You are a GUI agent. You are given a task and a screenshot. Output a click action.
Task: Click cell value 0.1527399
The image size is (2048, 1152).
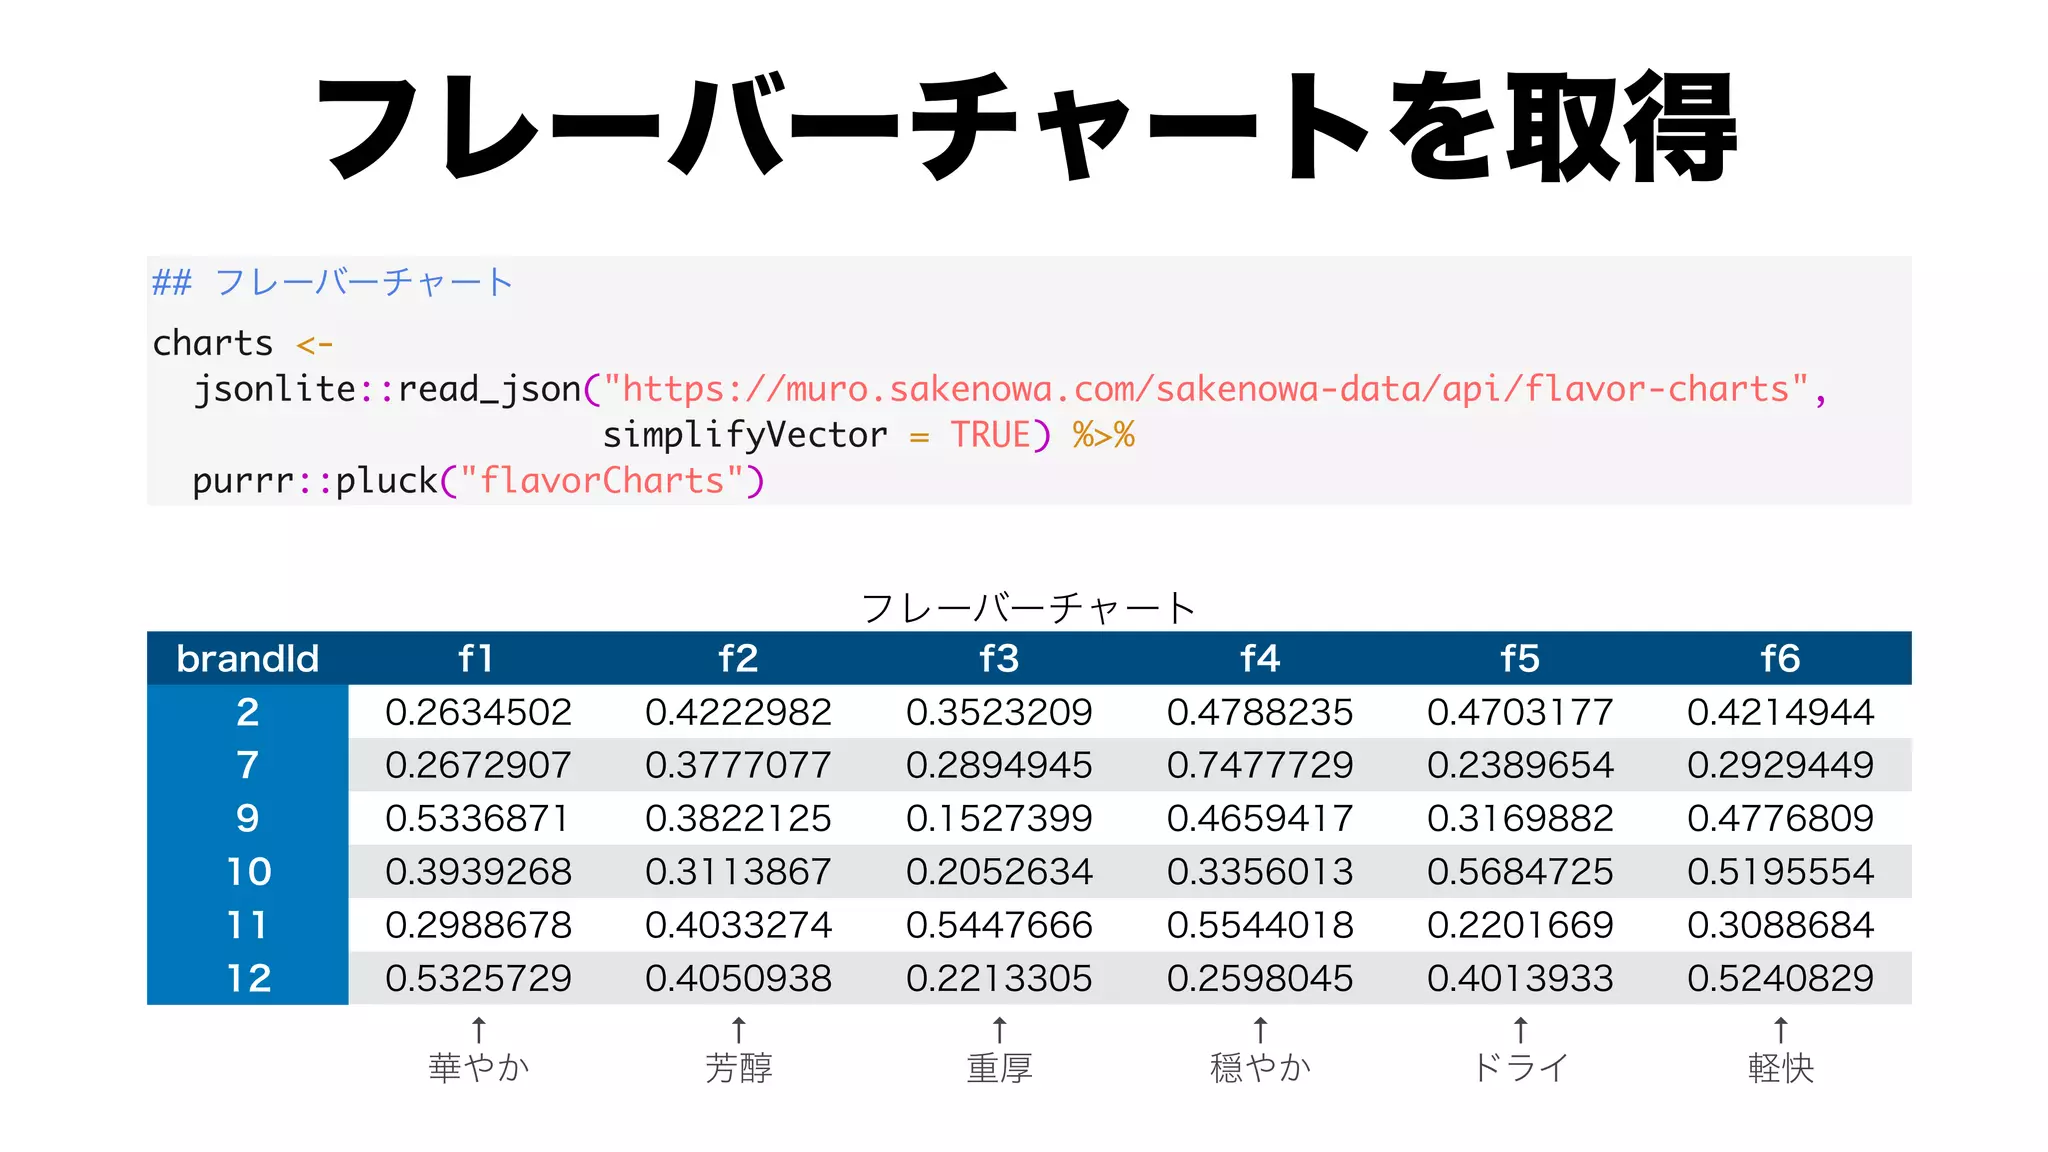(999, 818)
